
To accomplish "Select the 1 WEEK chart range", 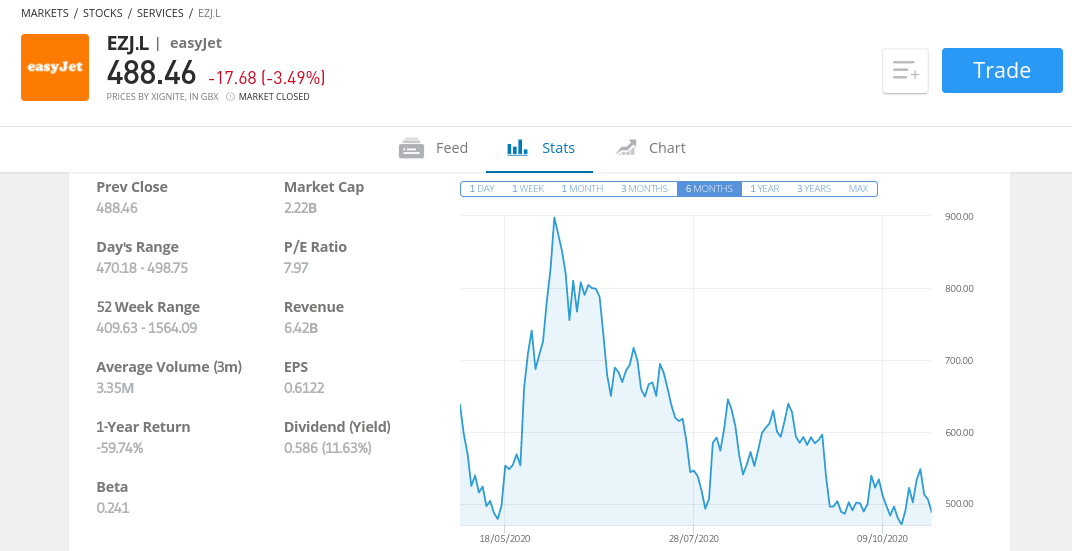I will tap(528, 189).
